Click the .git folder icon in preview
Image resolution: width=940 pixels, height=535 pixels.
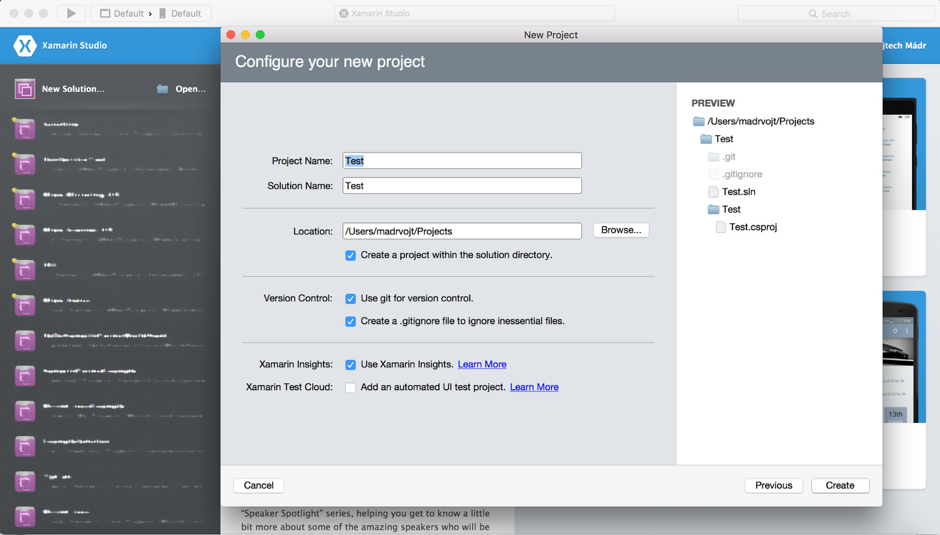coord(713,157)
